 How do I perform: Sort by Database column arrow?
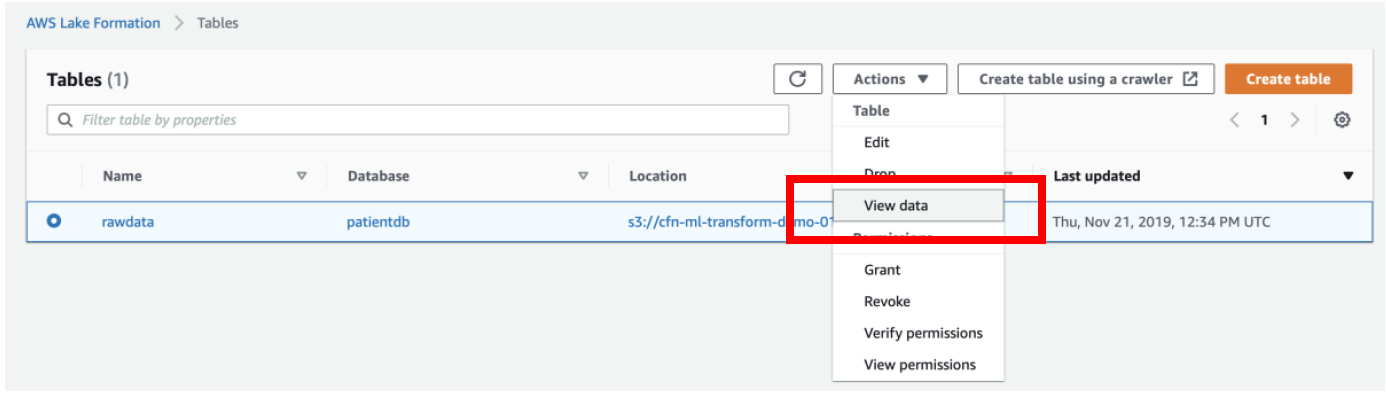point(583,176)
